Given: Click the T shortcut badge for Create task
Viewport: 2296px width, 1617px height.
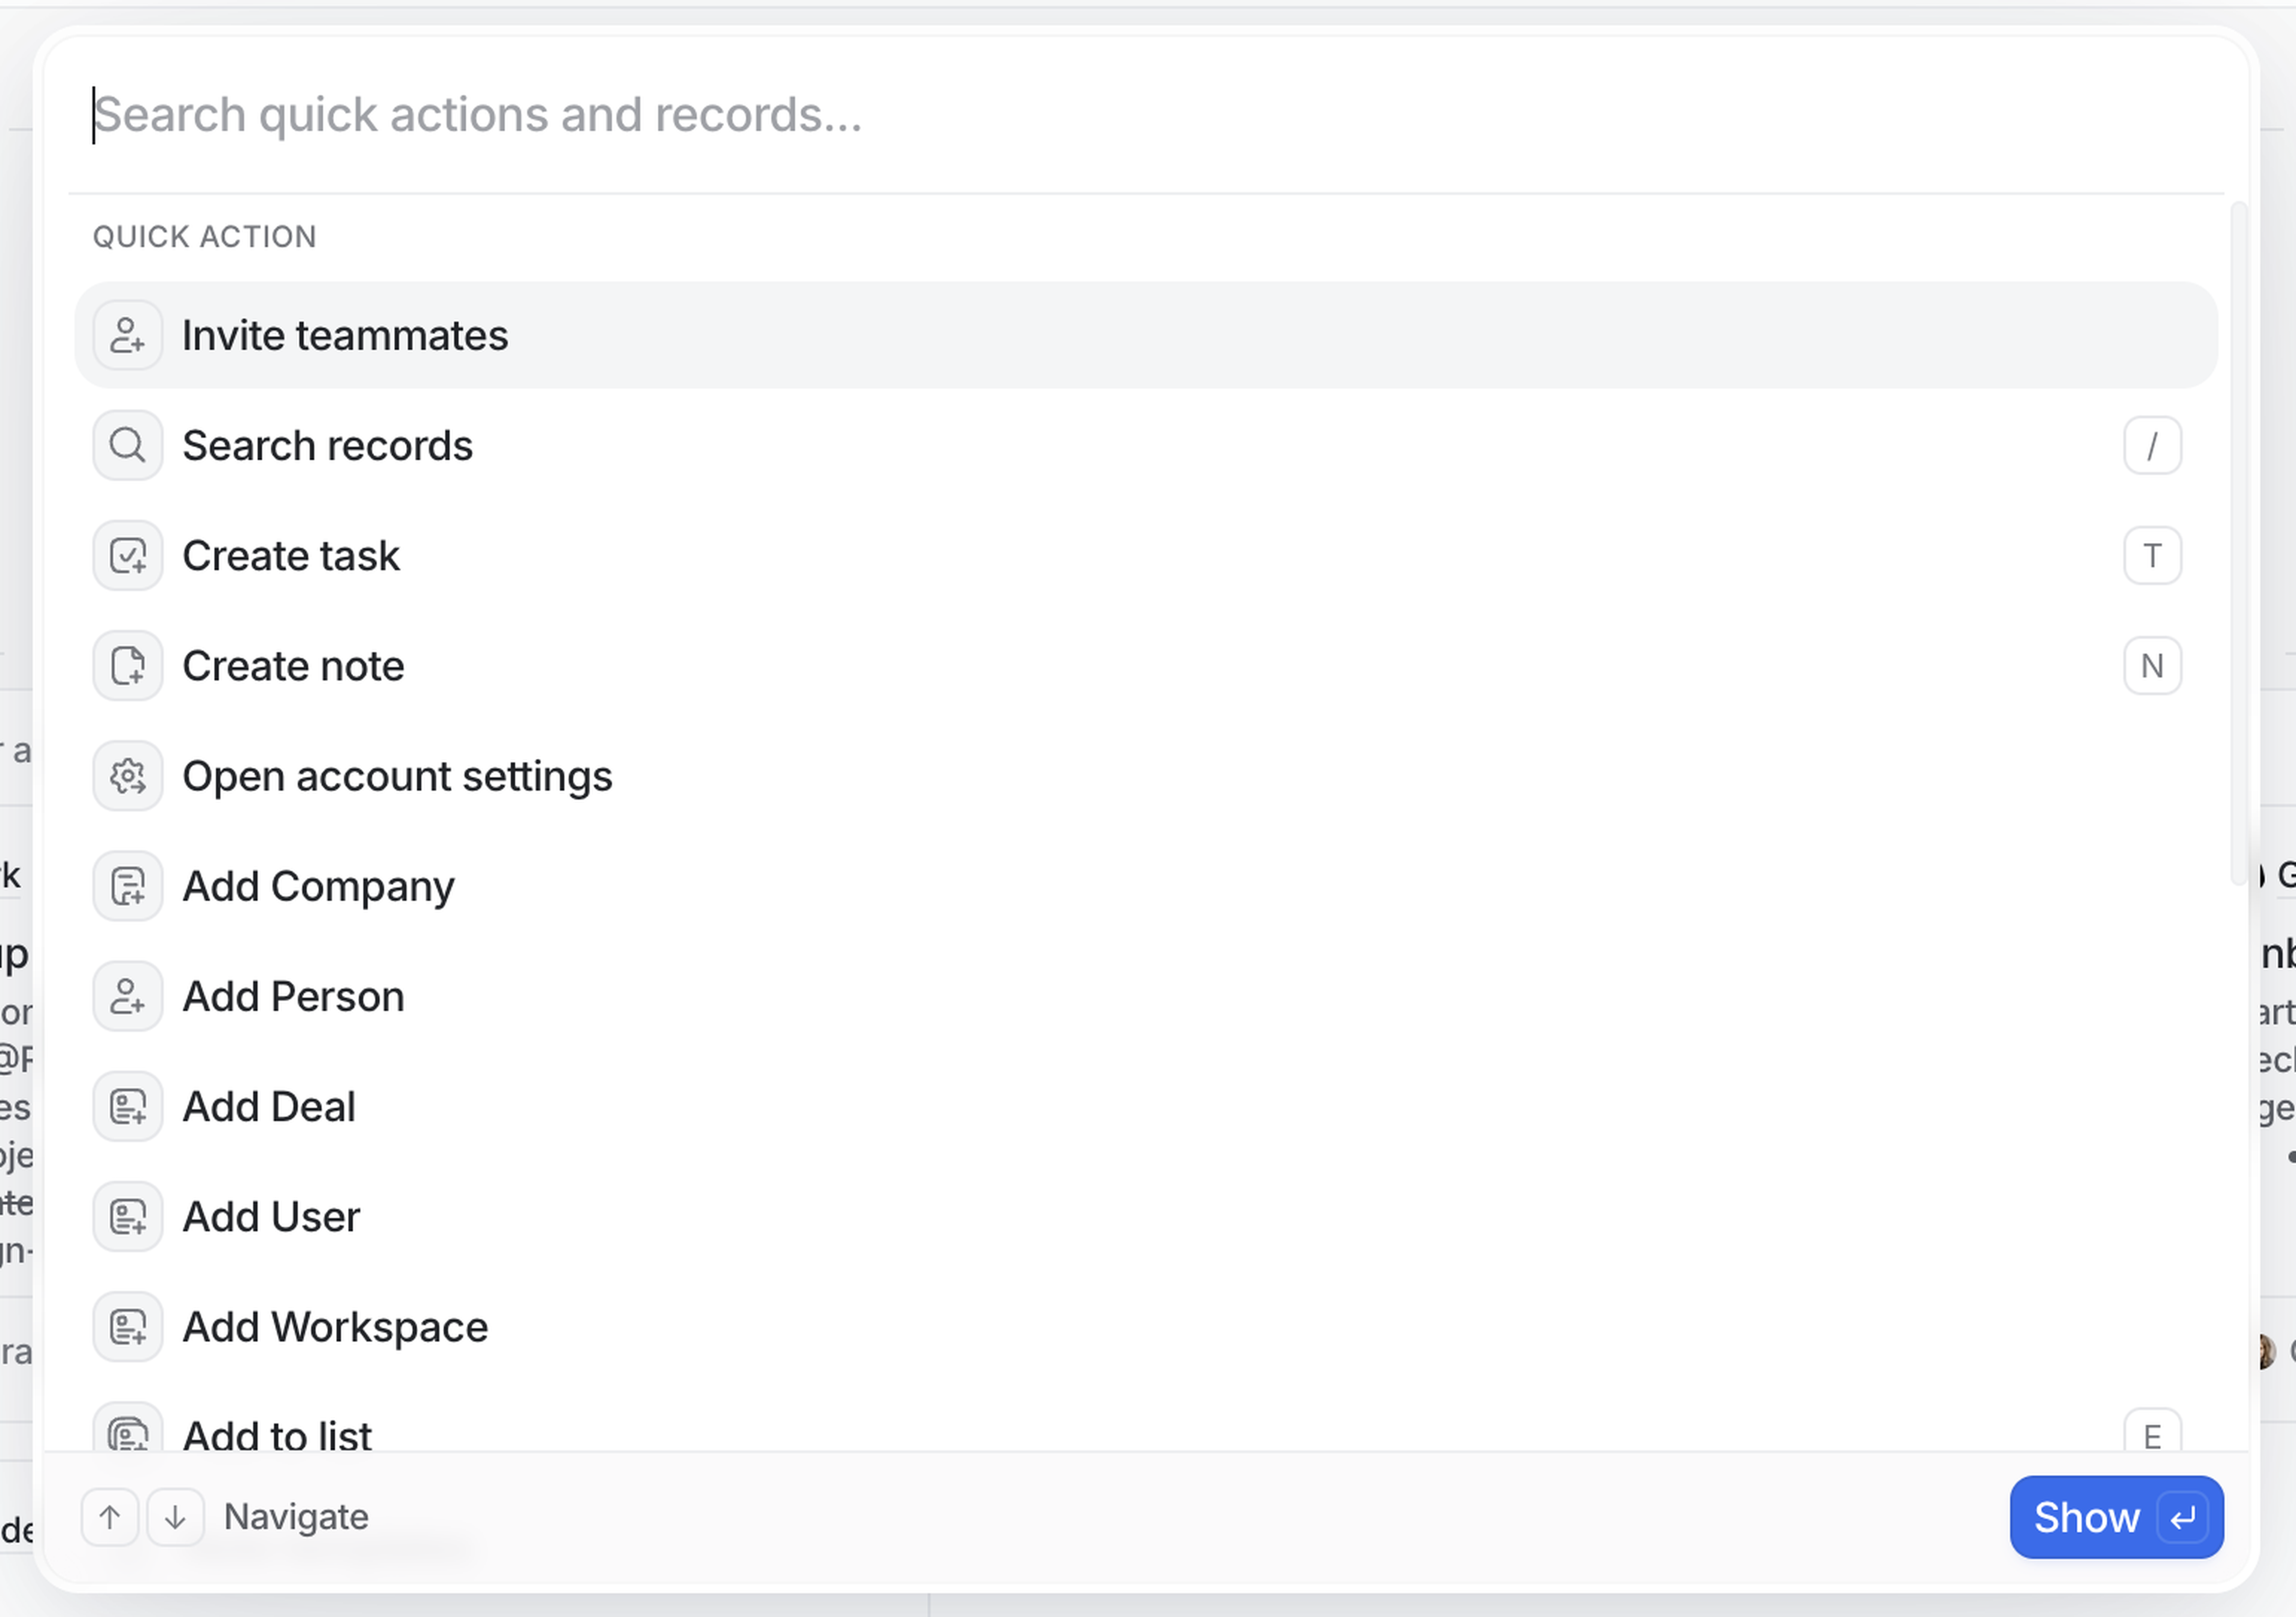Looking at the screenshot, I should point(2152,555).
